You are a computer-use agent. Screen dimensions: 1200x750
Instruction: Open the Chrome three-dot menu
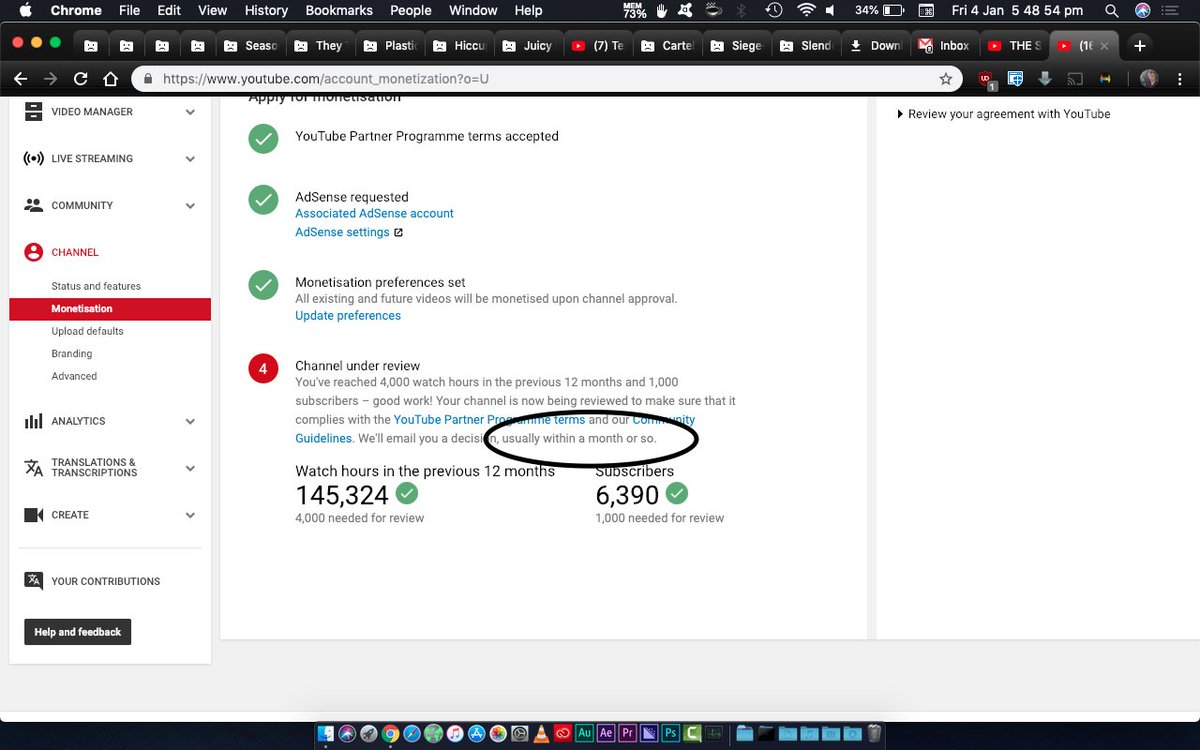coord(1180,79)
